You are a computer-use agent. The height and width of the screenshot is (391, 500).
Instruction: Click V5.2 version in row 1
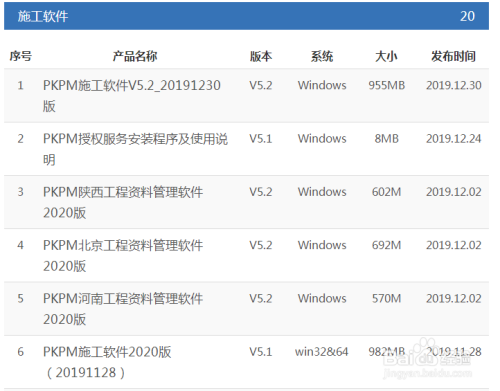(x=261, y=85)
